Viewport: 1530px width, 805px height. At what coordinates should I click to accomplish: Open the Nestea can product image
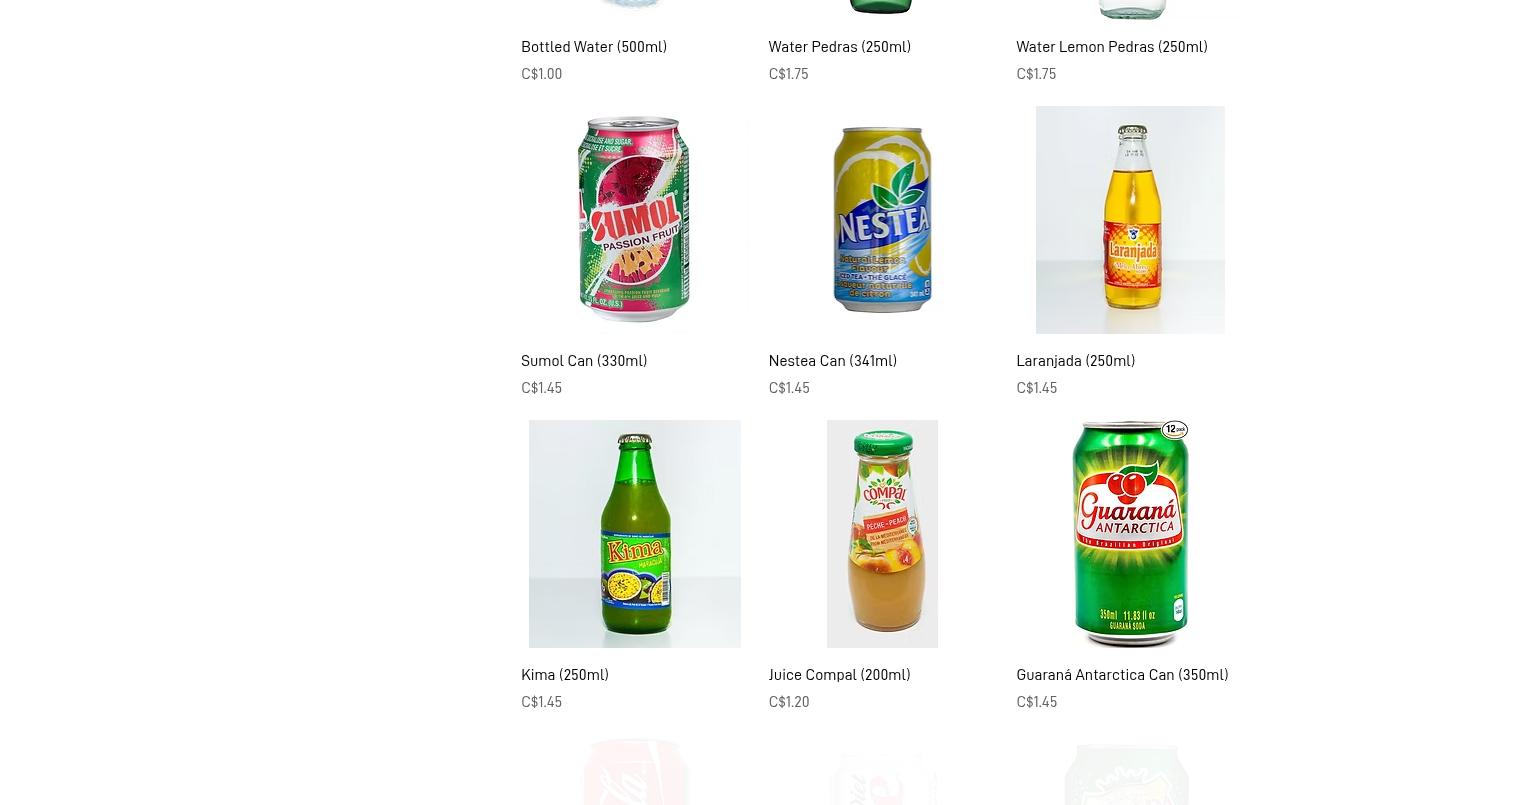[x=882, y=220]
